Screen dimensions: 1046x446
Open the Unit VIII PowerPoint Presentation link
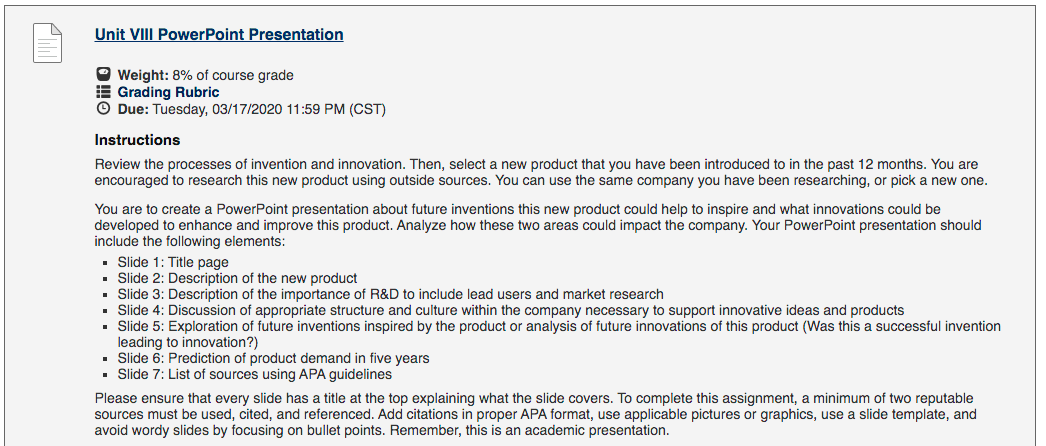(219, 35)
